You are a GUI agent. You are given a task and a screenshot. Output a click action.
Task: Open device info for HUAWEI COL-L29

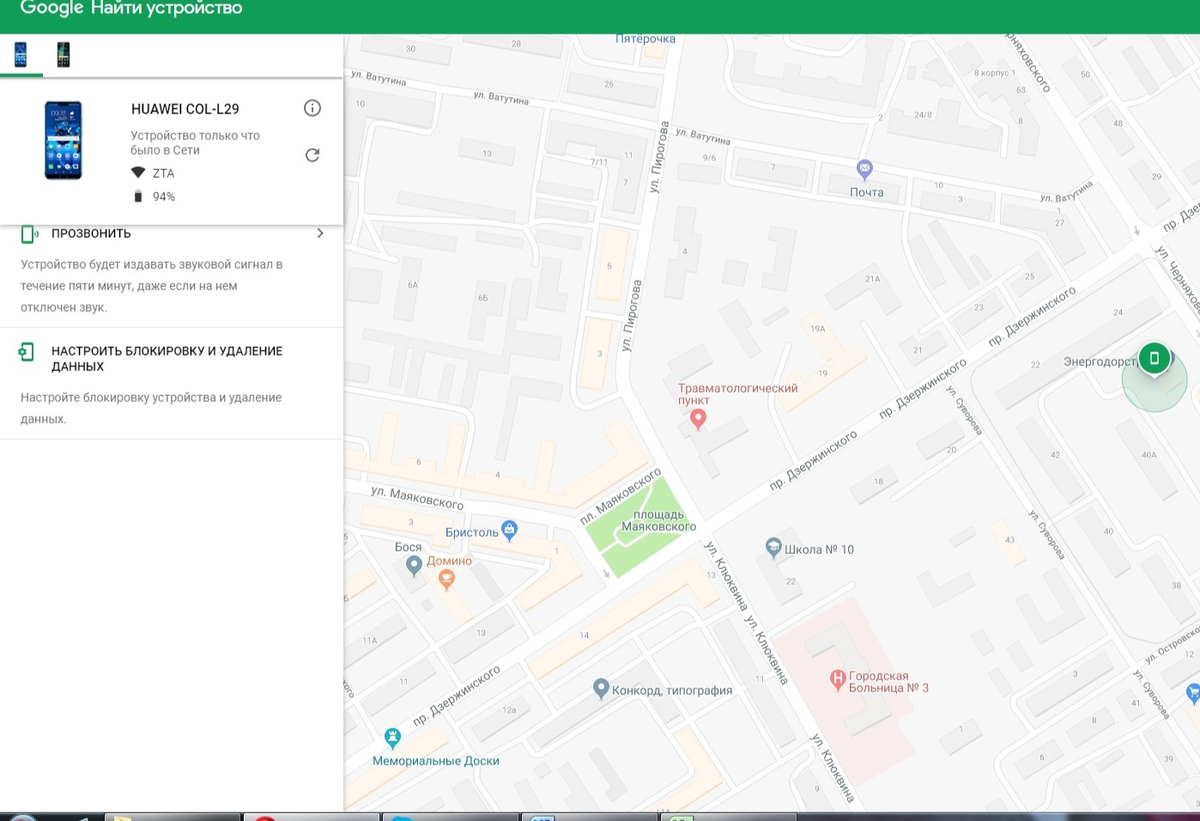click(312, 108)
